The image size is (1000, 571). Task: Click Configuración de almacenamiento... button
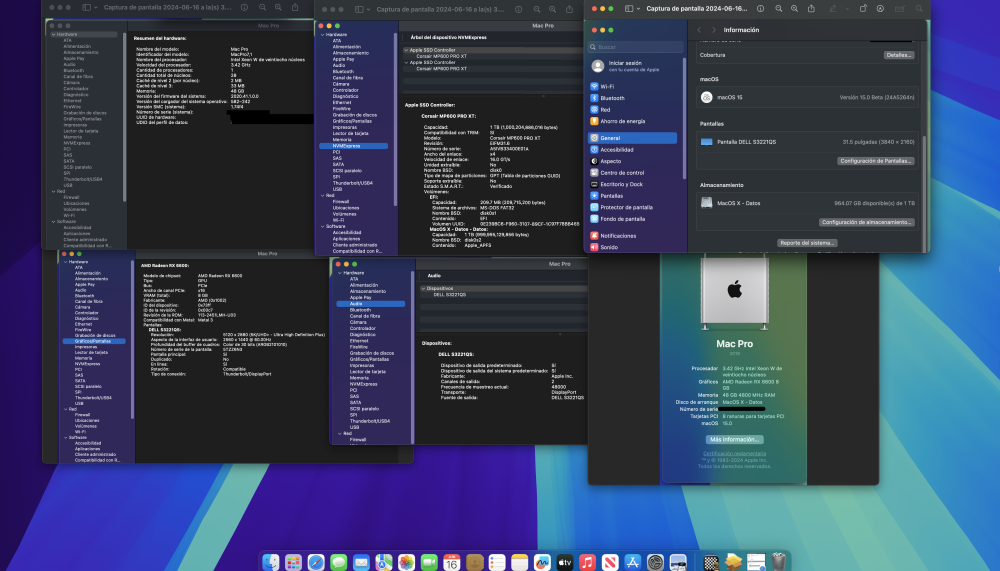(x=867, y=223)
